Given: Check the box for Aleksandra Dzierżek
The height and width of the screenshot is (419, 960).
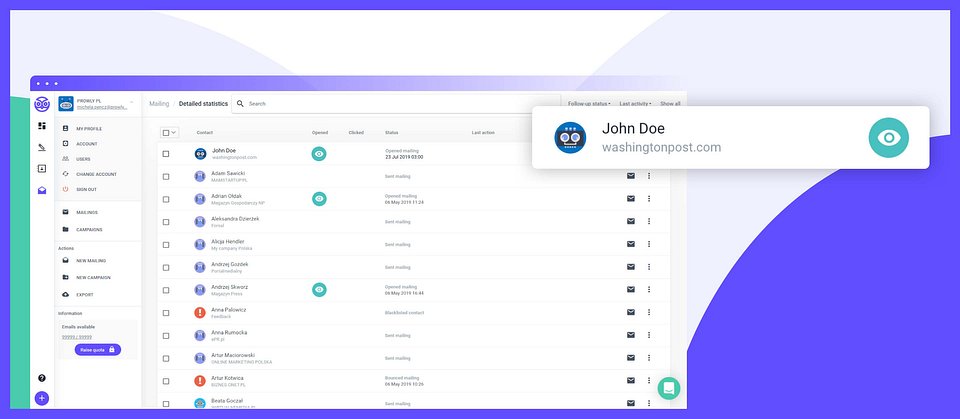Looking at the screenshot, I should pos(166,222).
